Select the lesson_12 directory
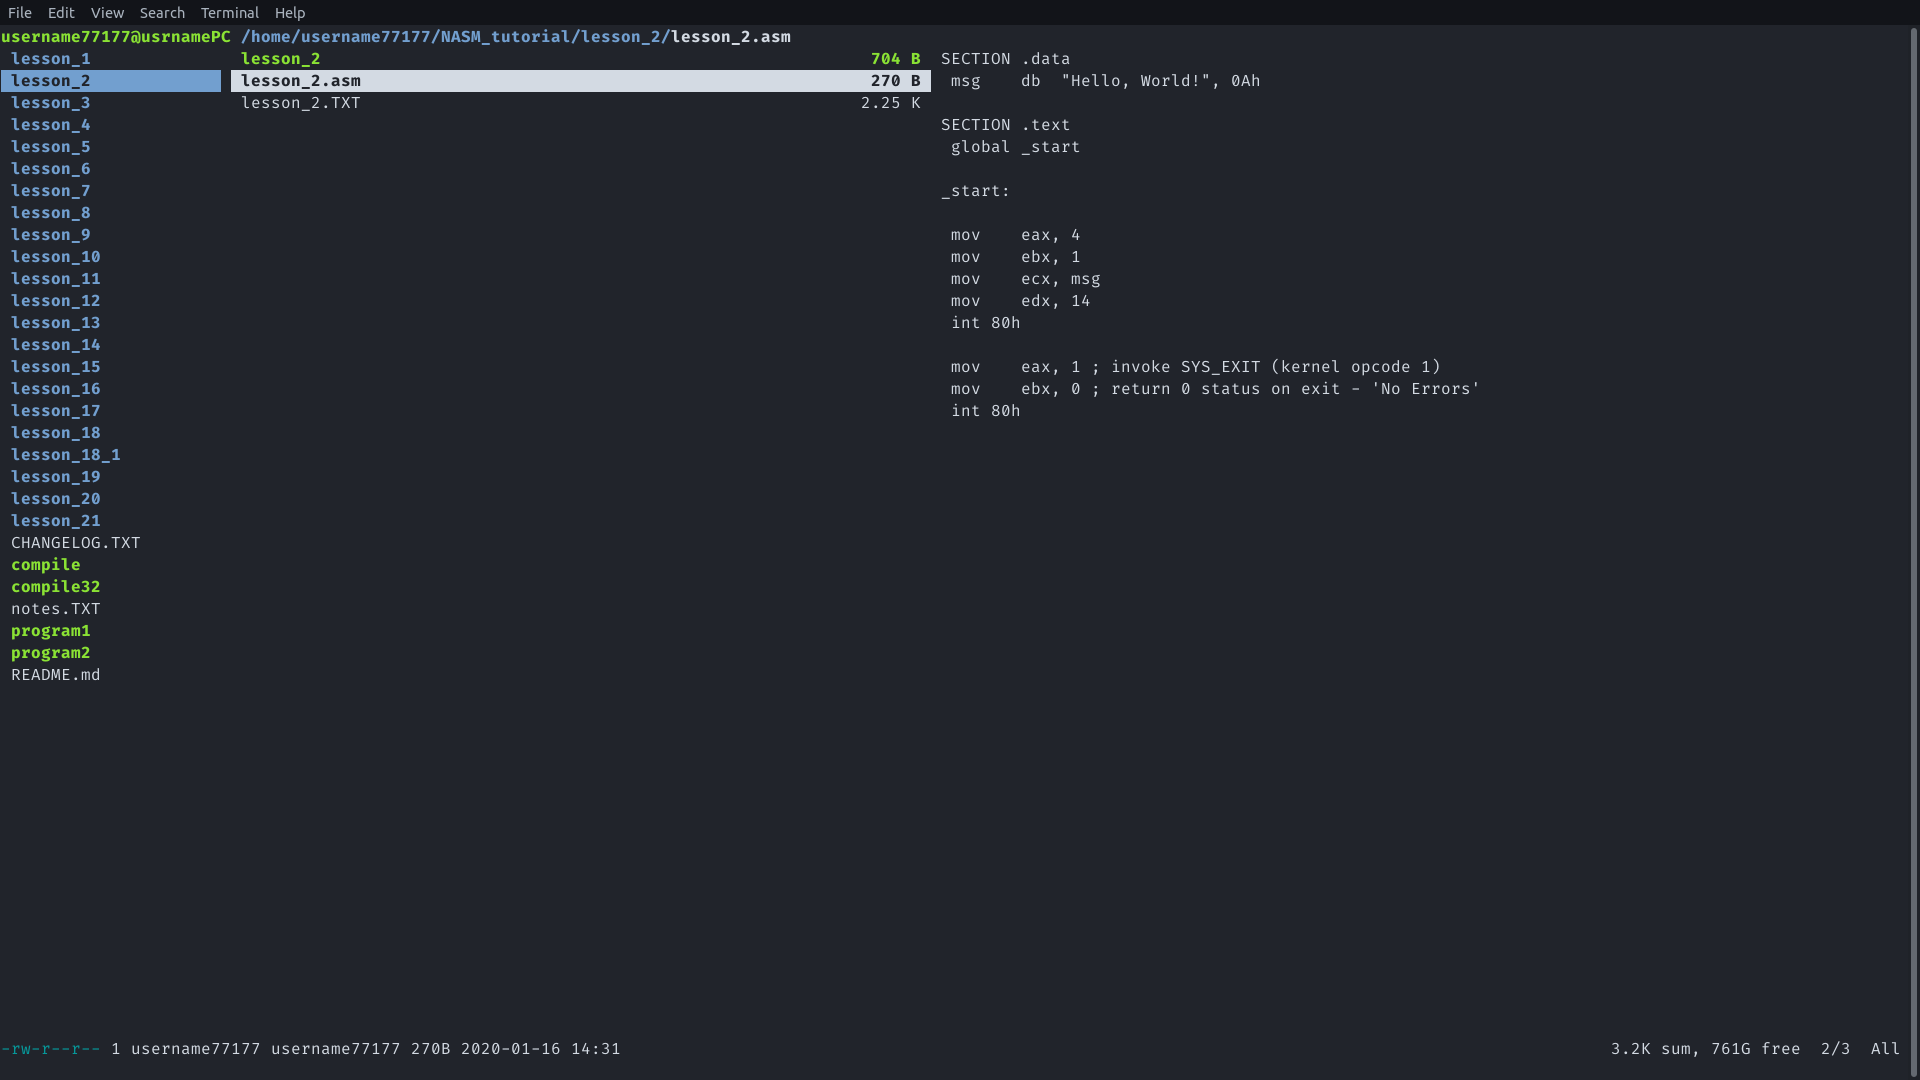This screenshot has height=1080, width=1920. [56, 301]
